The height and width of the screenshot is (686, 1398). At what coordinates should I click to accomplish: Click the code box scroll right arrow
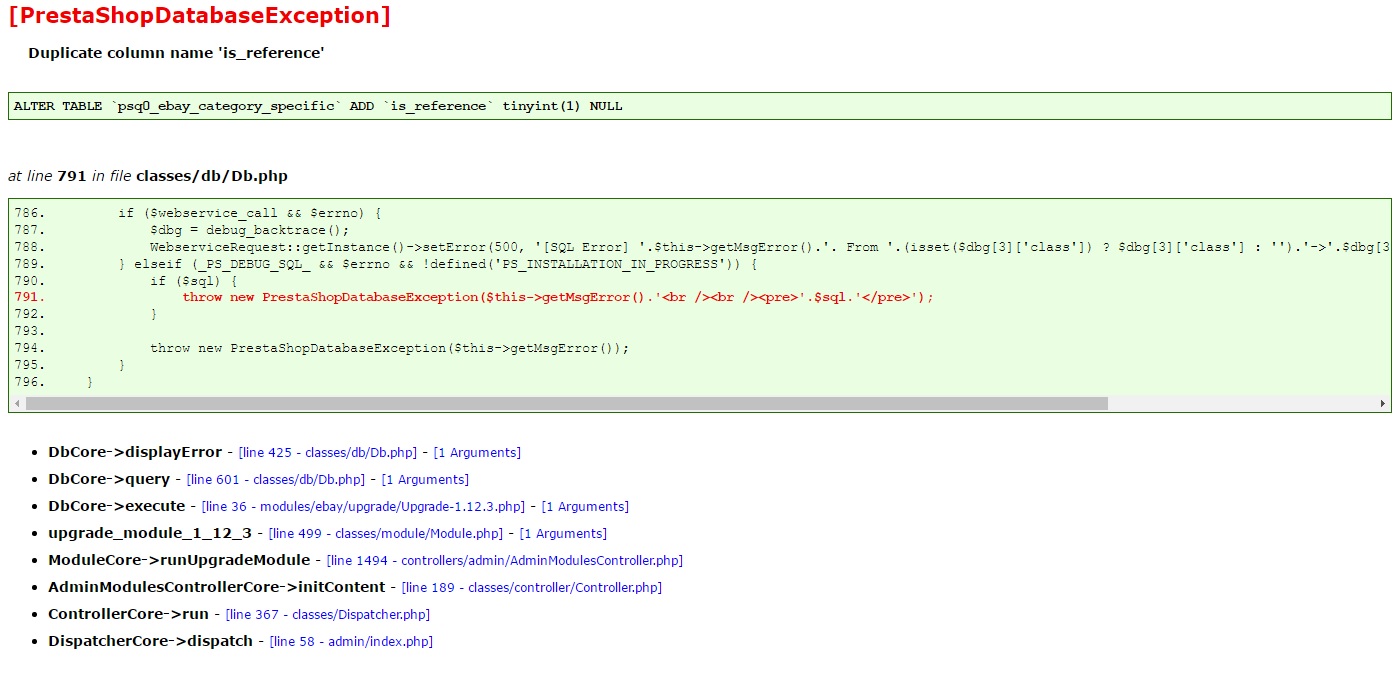[x=1383, y=404]
